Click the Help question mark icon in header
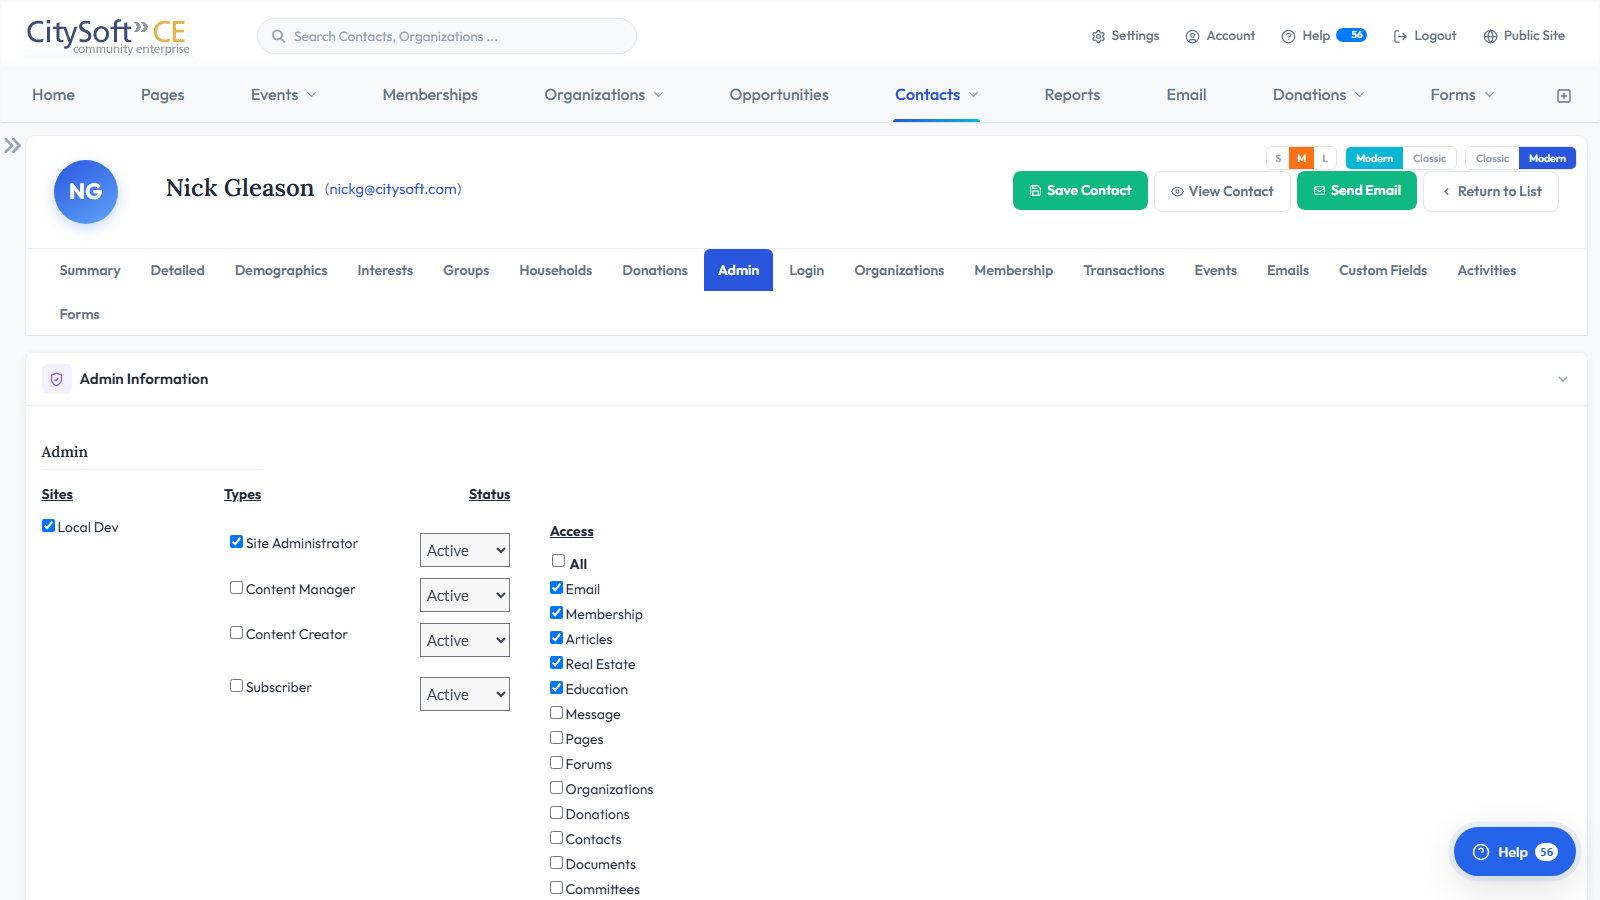The height and width of the screenshot is (900, 1600). tap(1288, 36)
